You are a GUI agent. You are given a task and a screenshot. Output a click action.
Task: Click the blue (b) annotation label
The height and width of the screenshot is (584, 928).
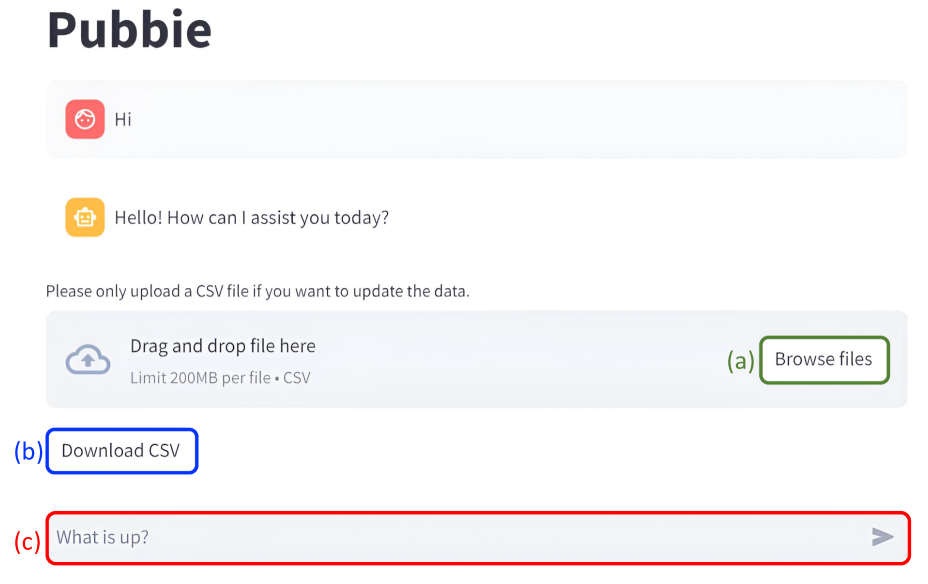click(28, 452)
